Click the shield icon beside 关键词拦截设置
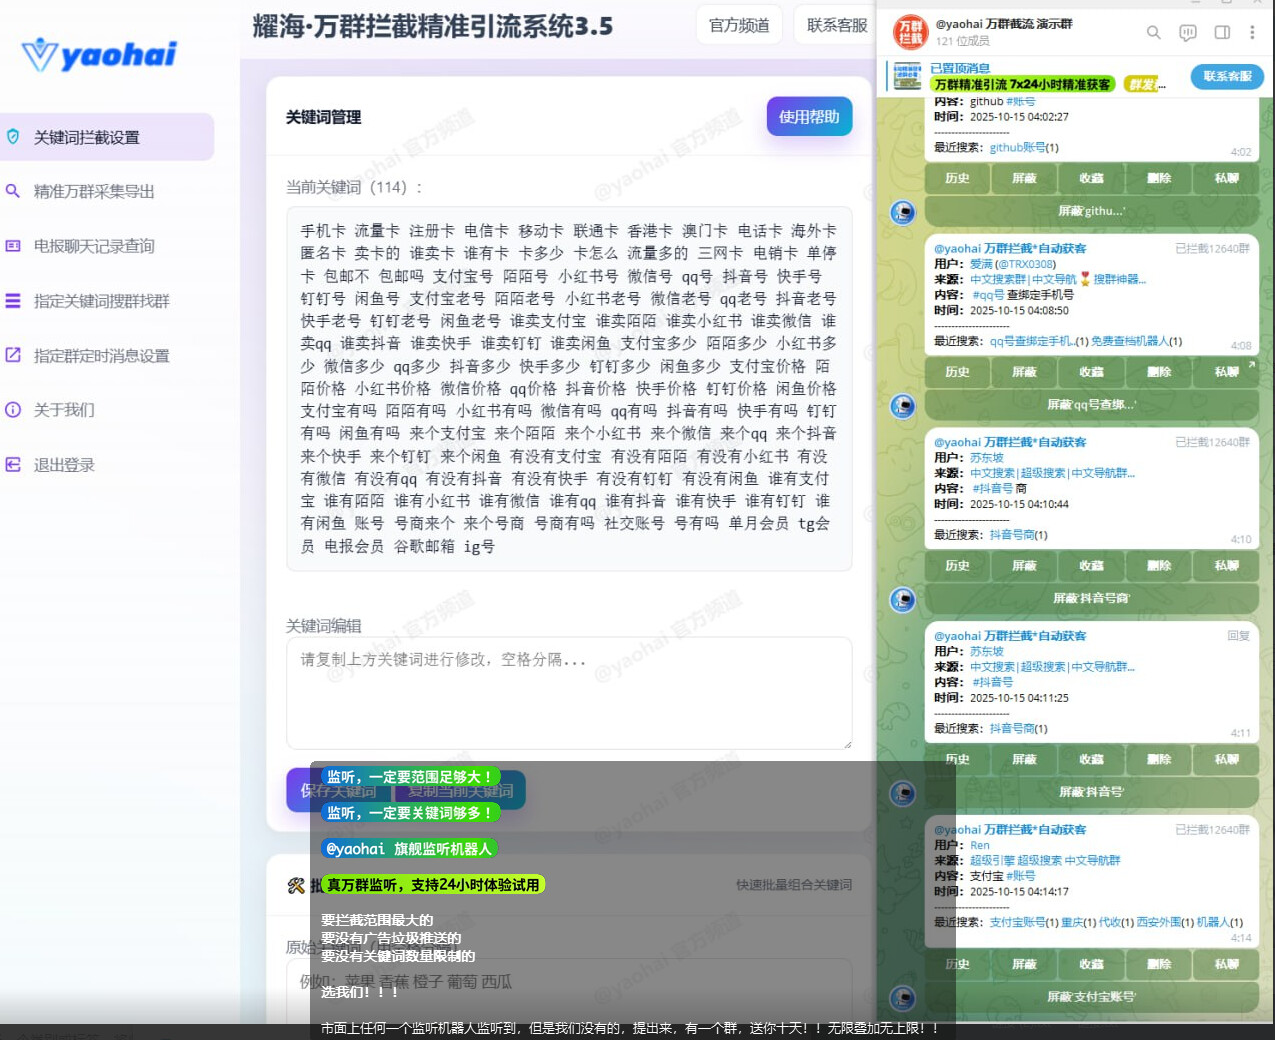The height and width of the screenshot is (1040, 1275). pos(13,137)
